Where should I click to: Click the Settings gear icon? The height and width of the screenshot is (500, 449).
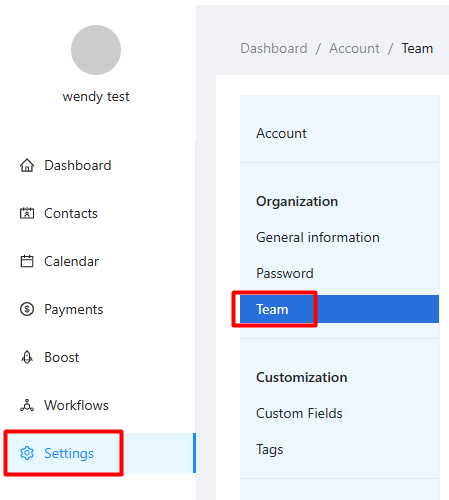click(x=27, y=453)
